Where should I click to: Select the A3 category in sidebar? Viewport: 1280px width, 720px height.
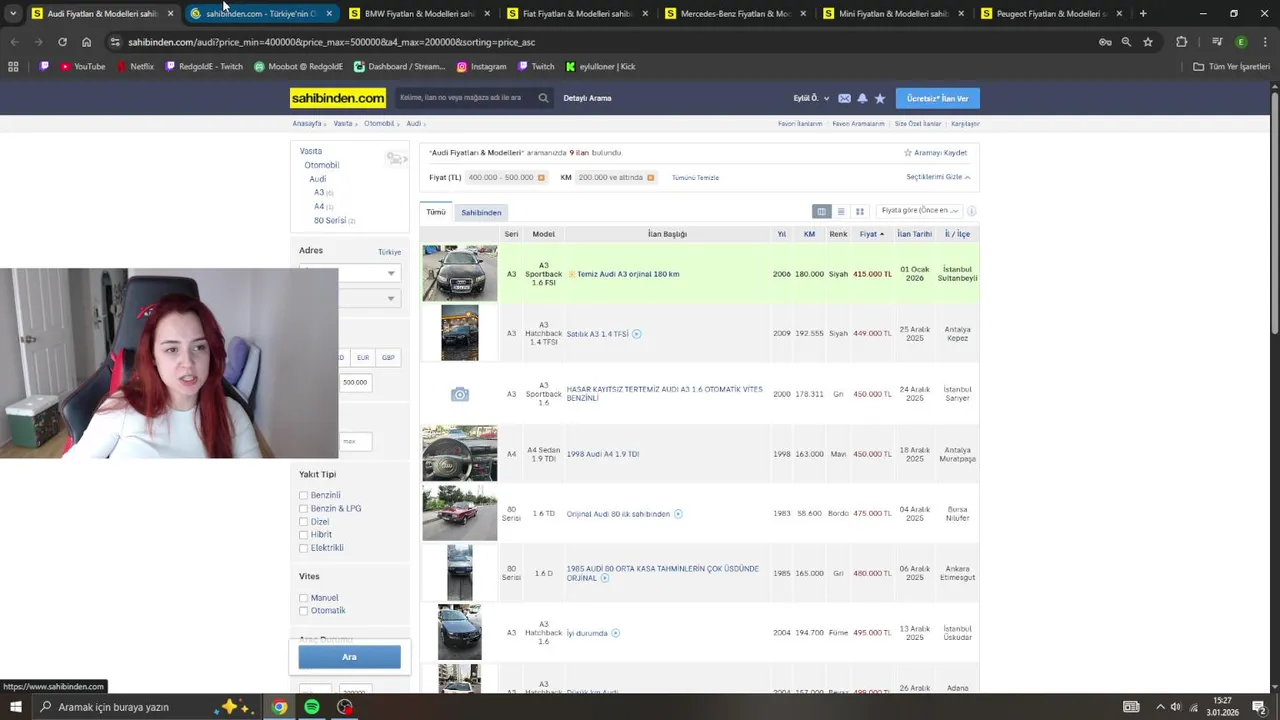(319, 192)
